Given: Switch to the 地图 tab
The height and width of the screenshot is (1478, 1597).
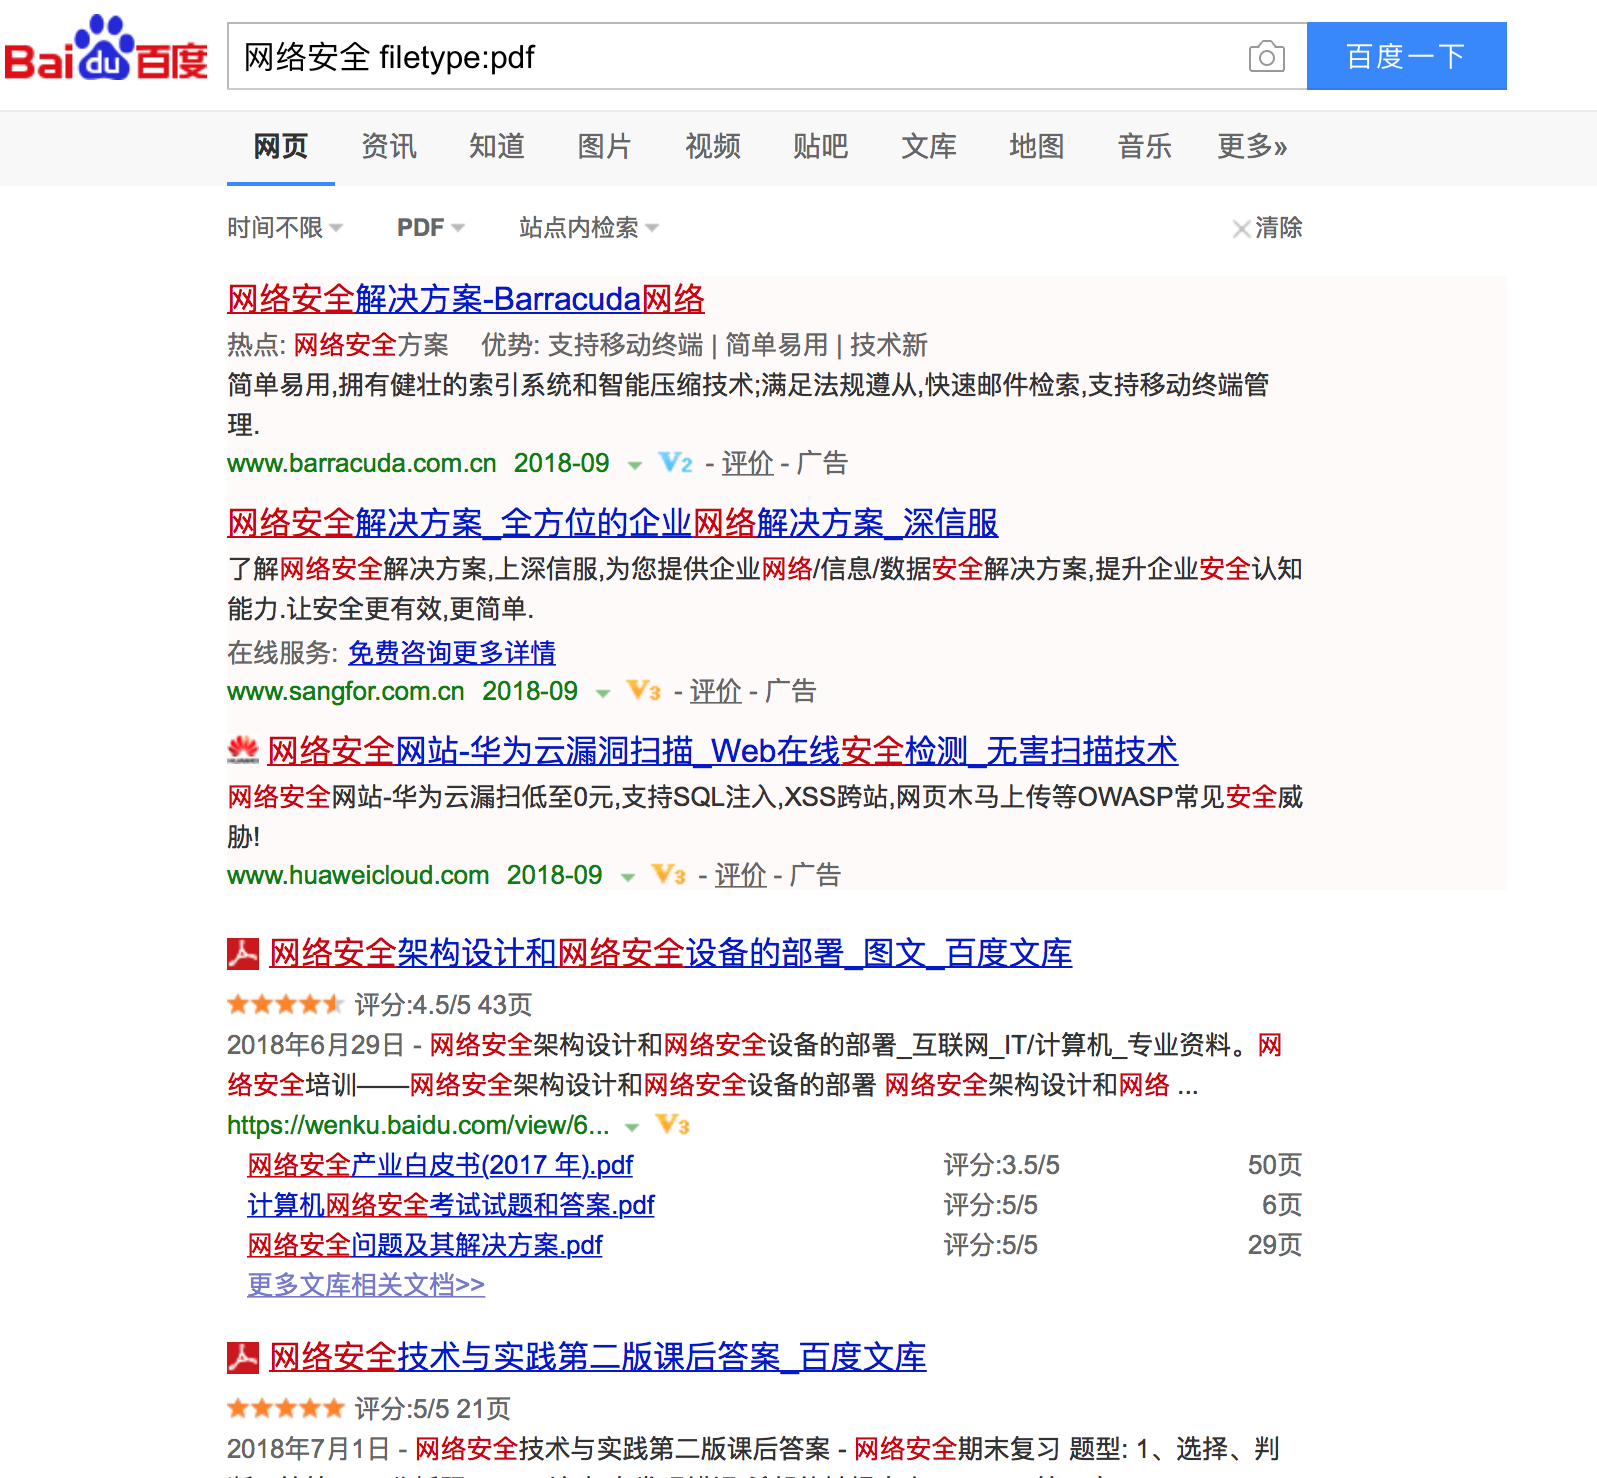Looking at the screenshot, I should 1037,147.
